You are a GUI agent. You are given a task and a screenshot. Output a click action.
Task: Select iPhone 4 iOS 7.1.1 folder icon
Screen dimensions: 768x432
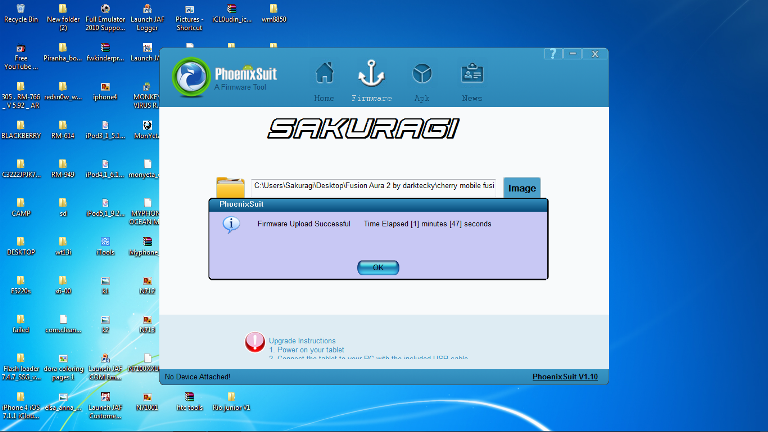point(21,406)
